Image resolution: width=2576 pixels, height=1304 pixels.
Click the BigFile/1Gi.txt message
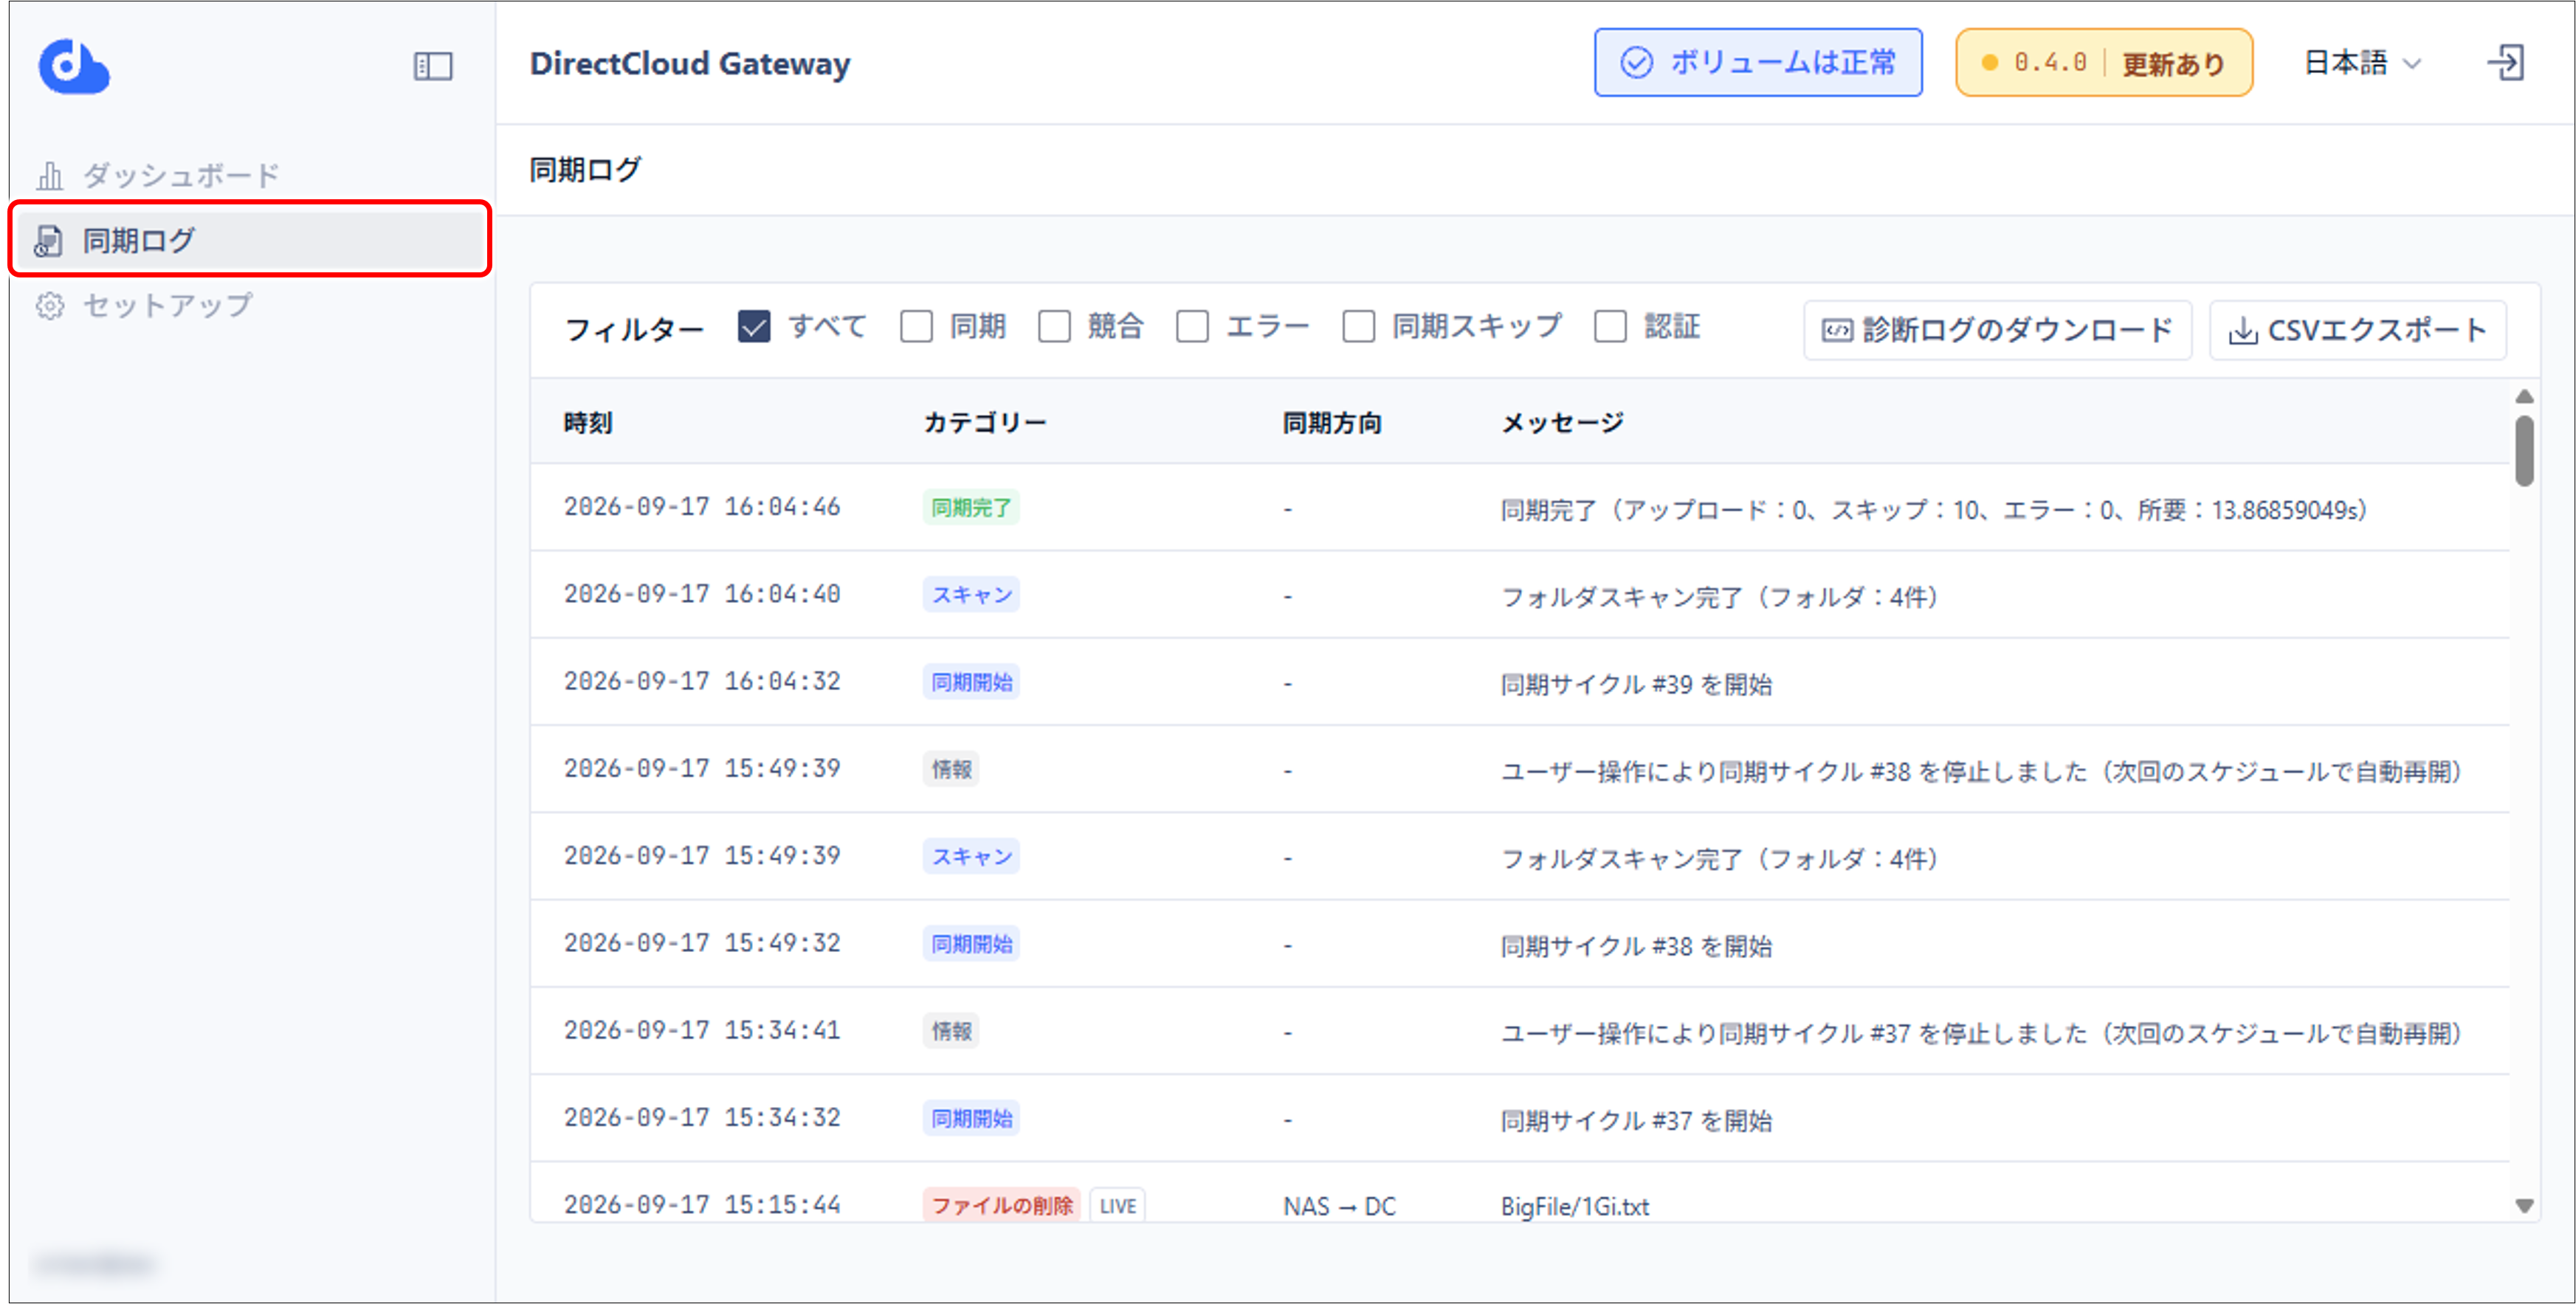pos(1575,1206)
